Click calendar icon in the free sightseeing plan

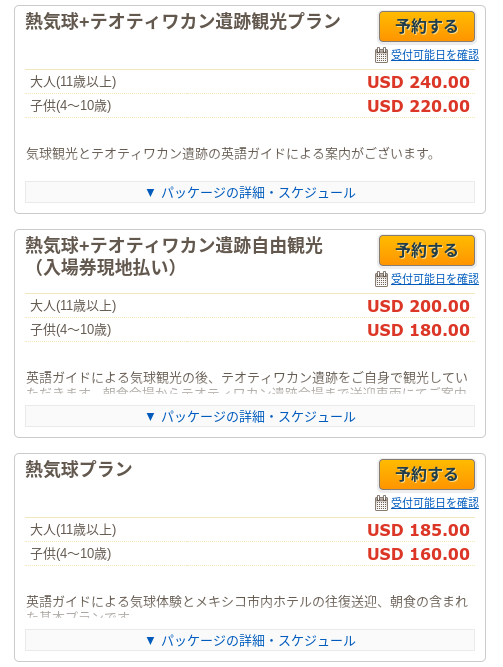tap(381, 279)
